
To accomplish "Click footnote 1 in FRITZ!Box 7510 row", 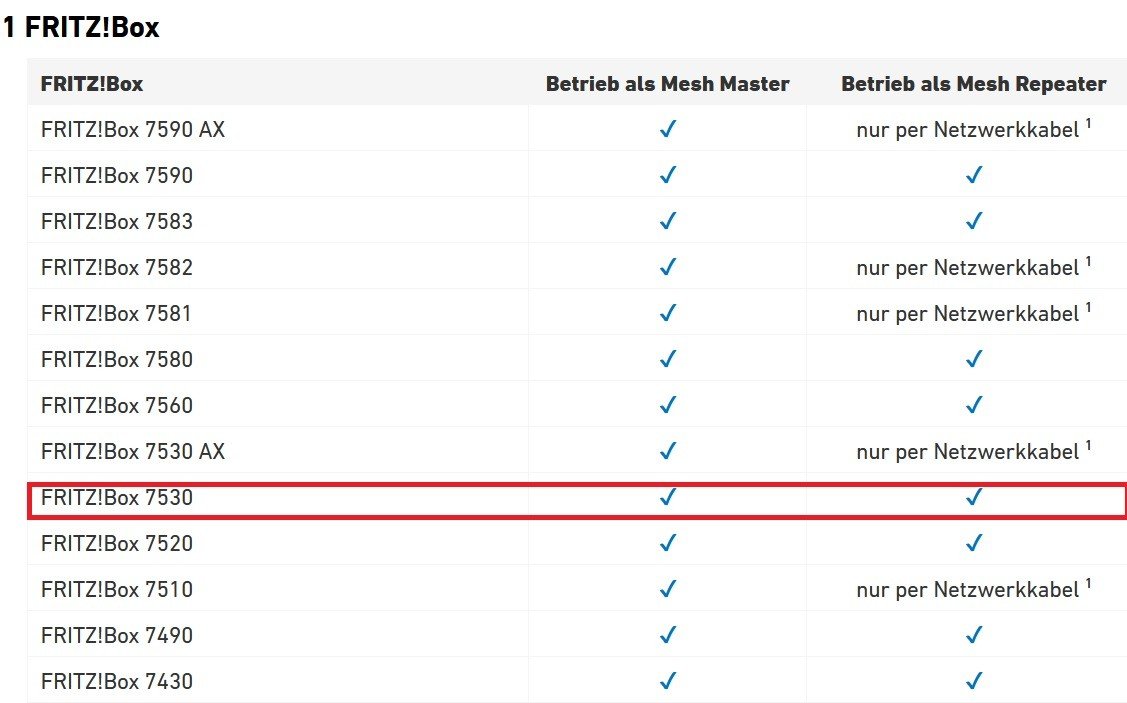I will coord(1088,584).
